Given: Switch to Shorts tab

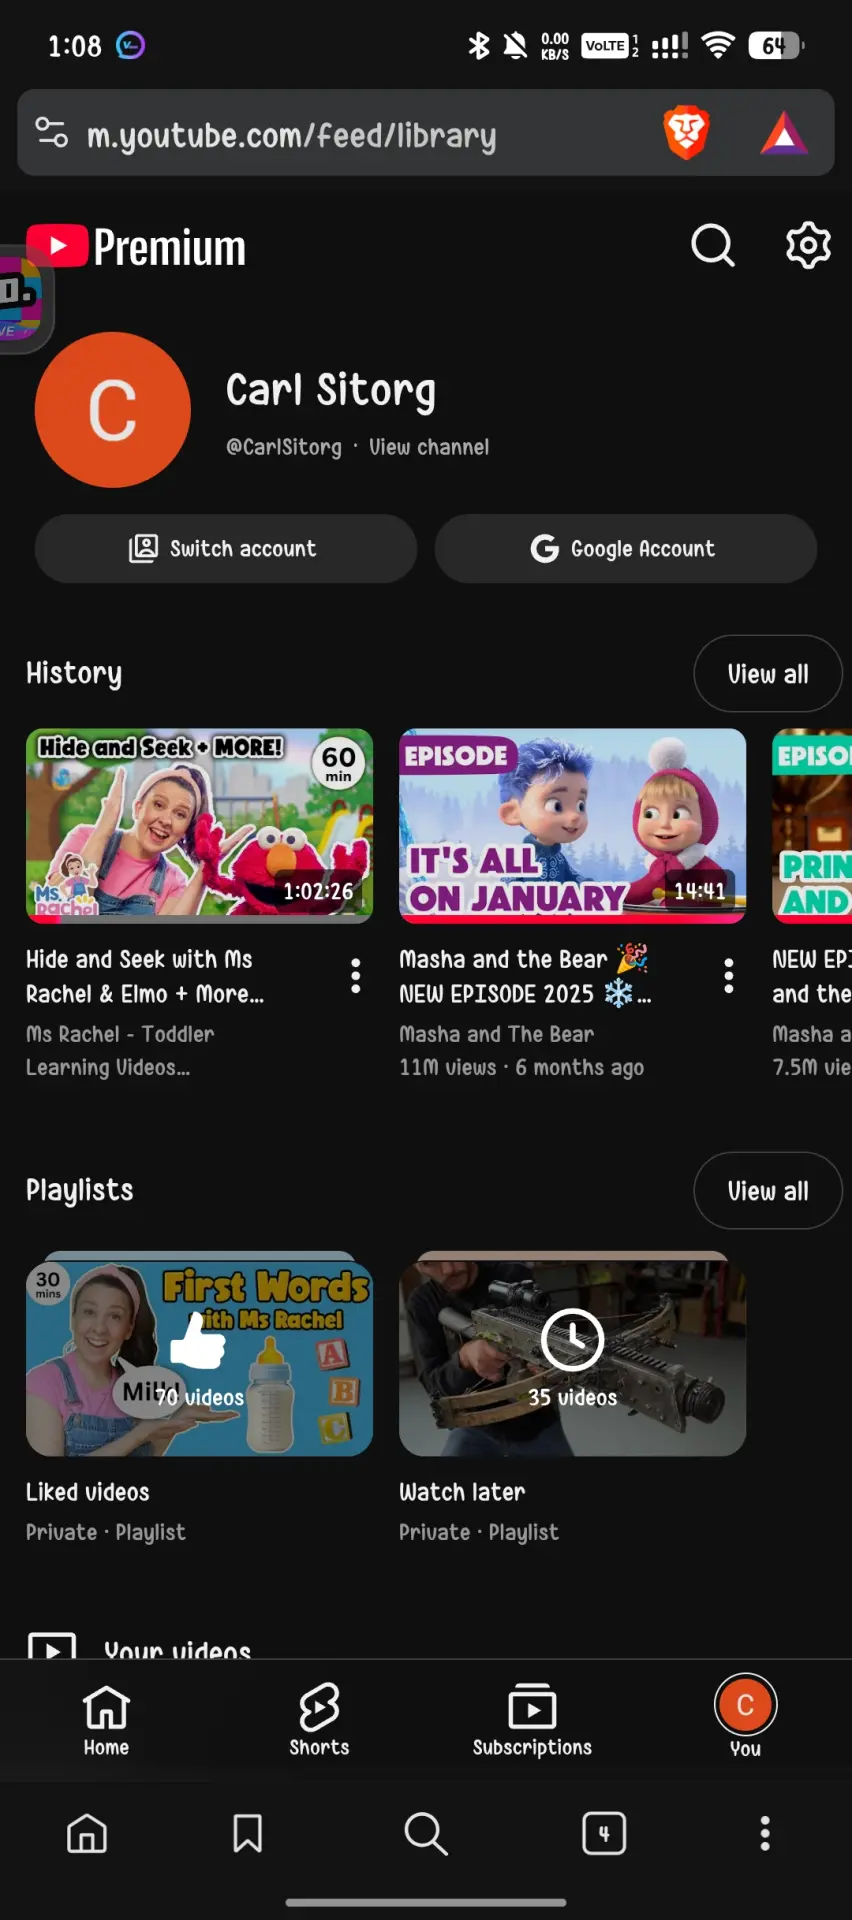Looking at the screenshot, I should coord(319,1720).
